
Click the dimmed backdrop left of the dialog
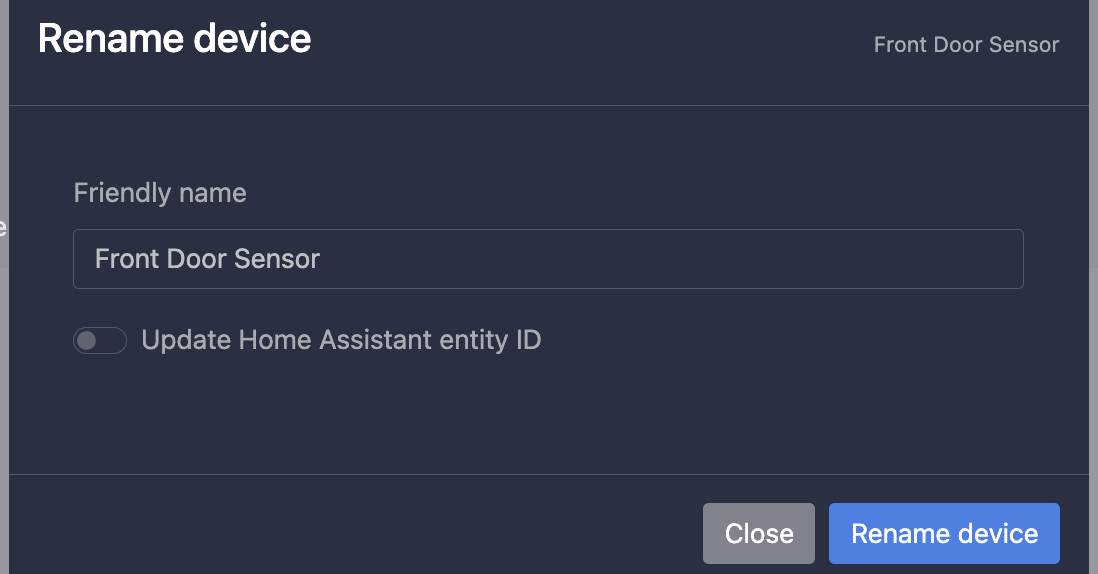pyautogui.click(x=3, y=300)
